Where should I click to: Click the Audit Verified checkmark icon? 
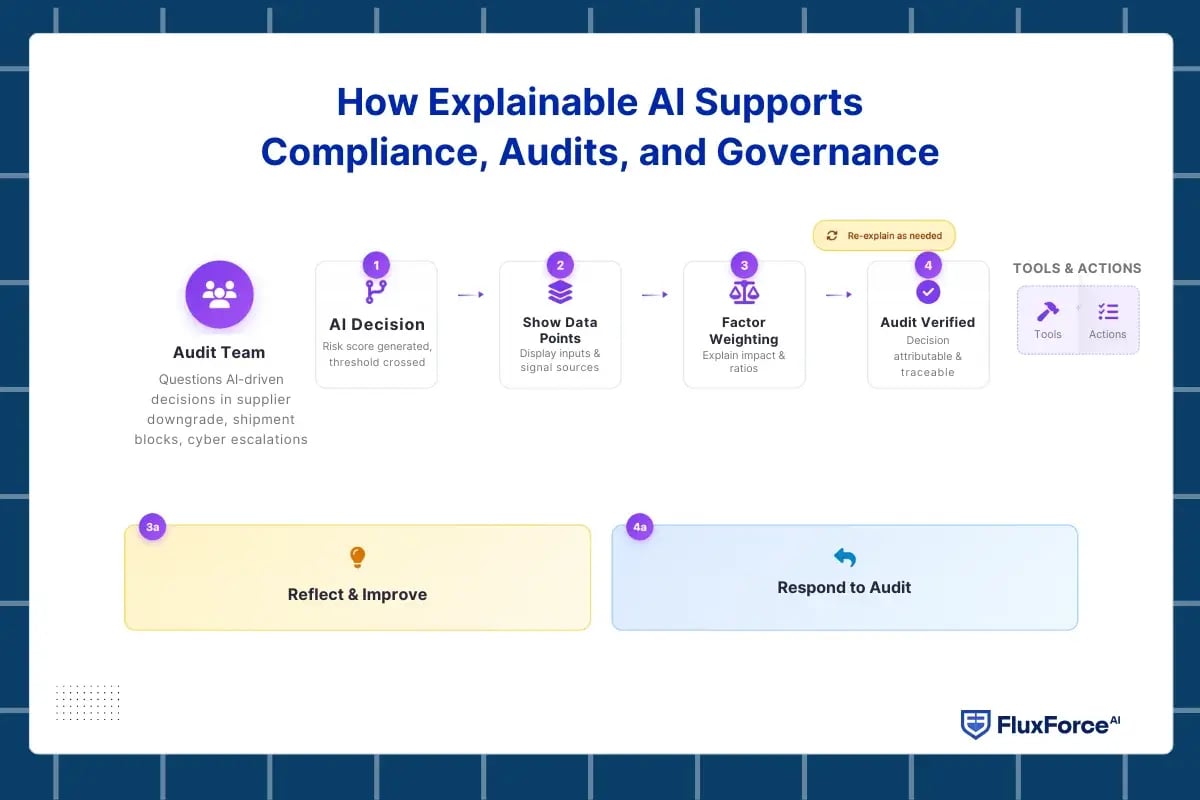coord(927,292)
